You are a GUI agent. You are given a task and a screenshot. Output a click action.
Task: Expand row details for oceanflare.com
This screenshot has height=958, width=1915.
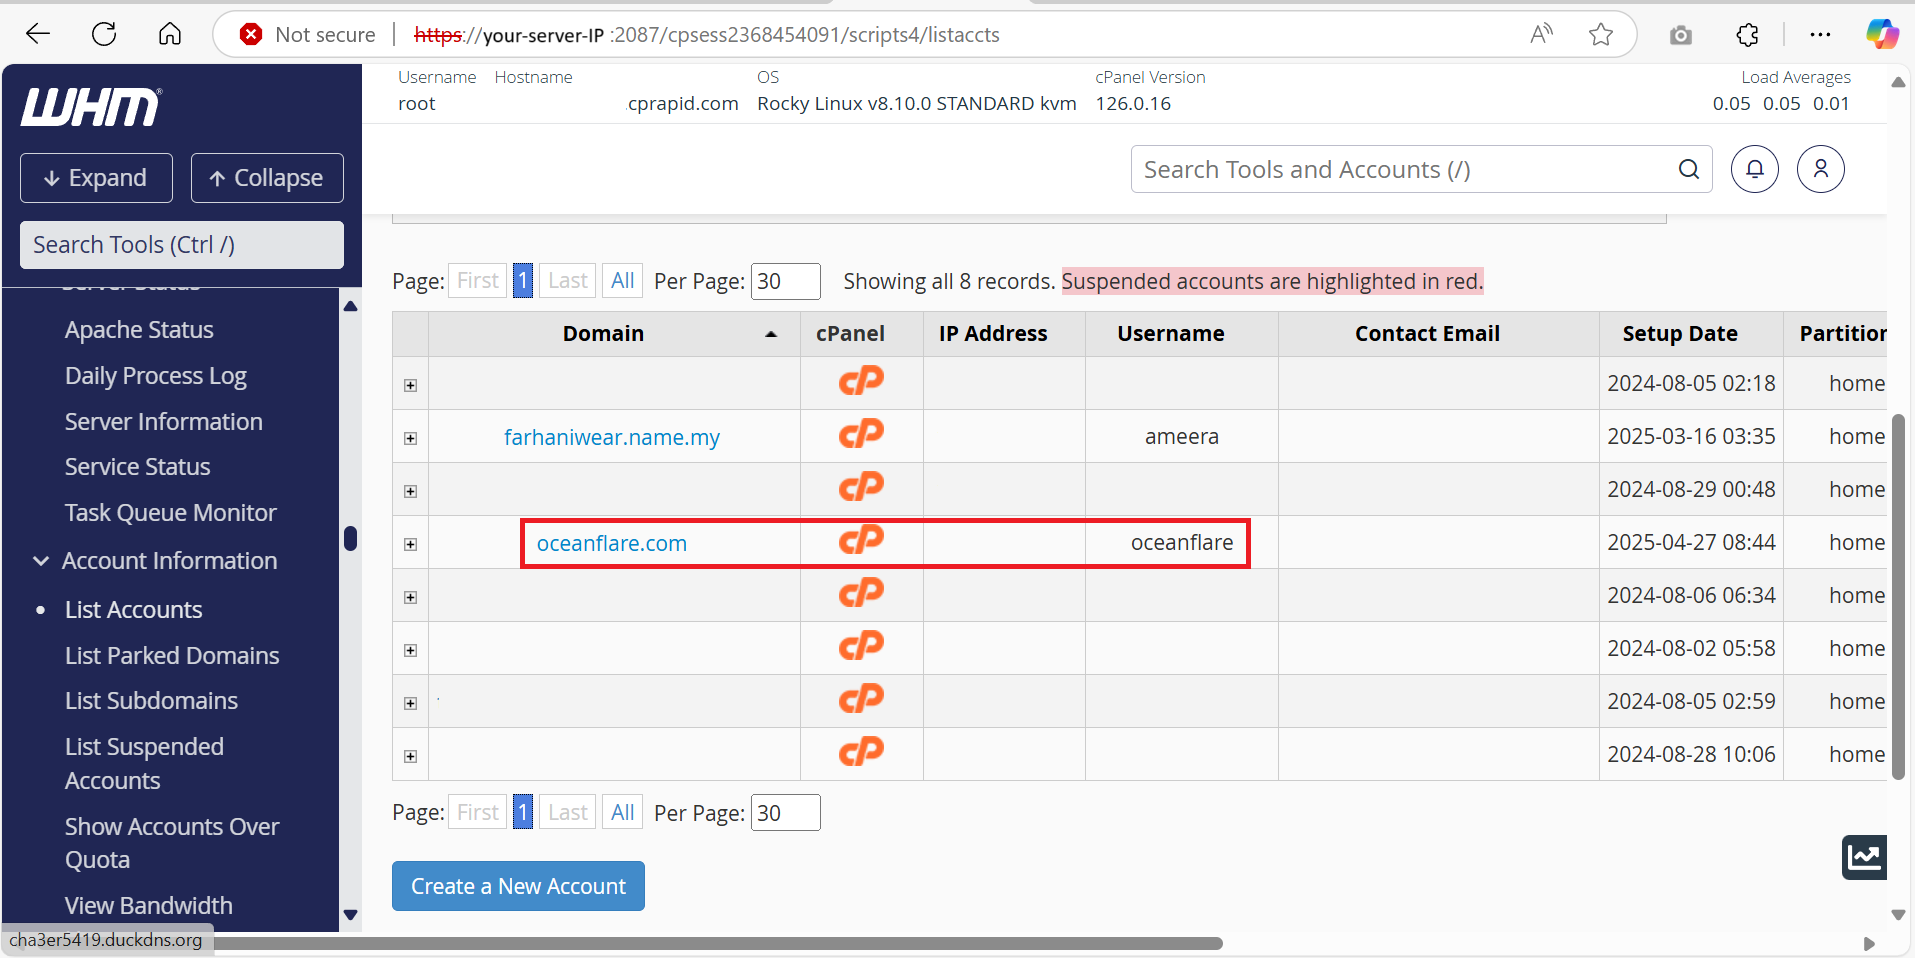(410, 544)
